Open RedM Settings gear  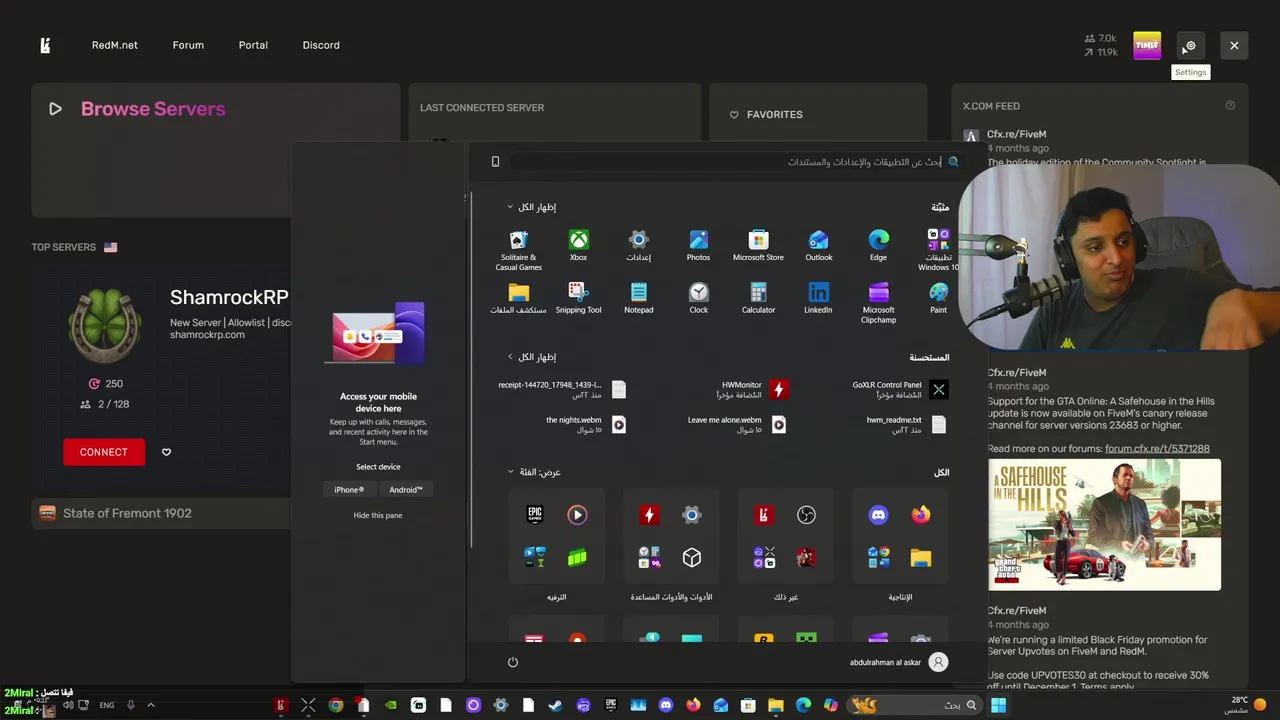pyautogui.click(x=1190, y=45)
